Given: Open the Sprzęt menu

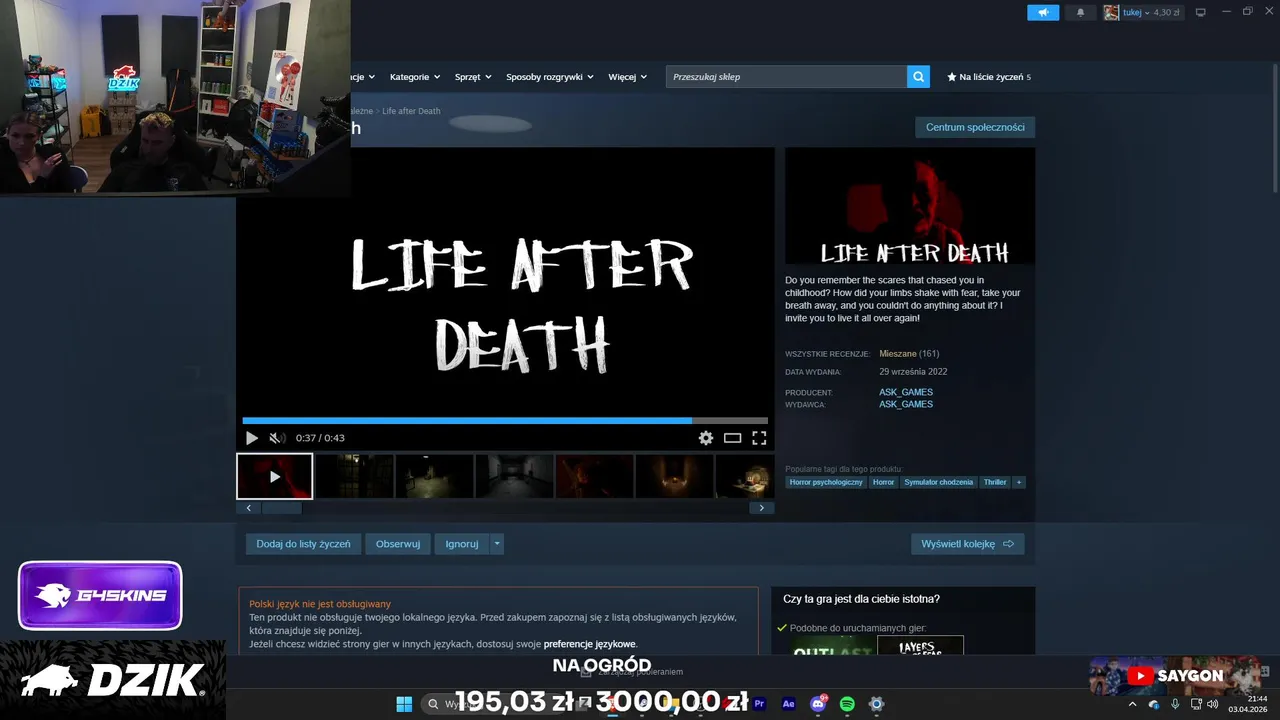Looking at the screenshot, I should [473, 77].
